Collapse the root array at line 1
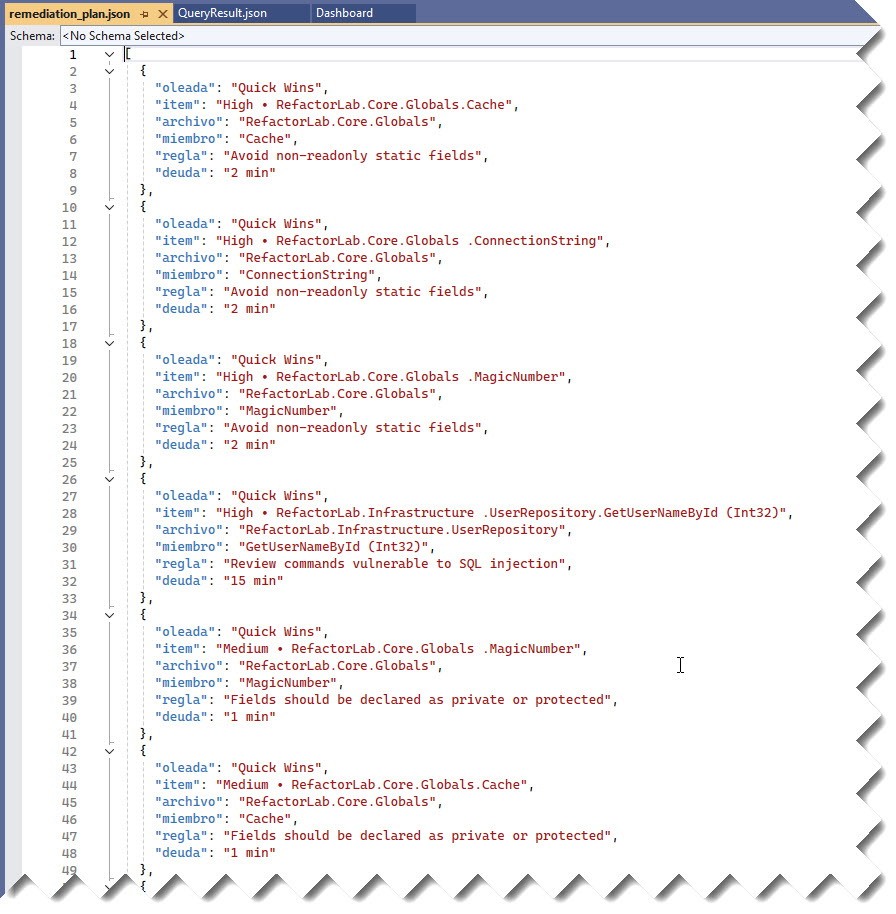The width and height of the screenshot is (896, 914). coord(110,54)
